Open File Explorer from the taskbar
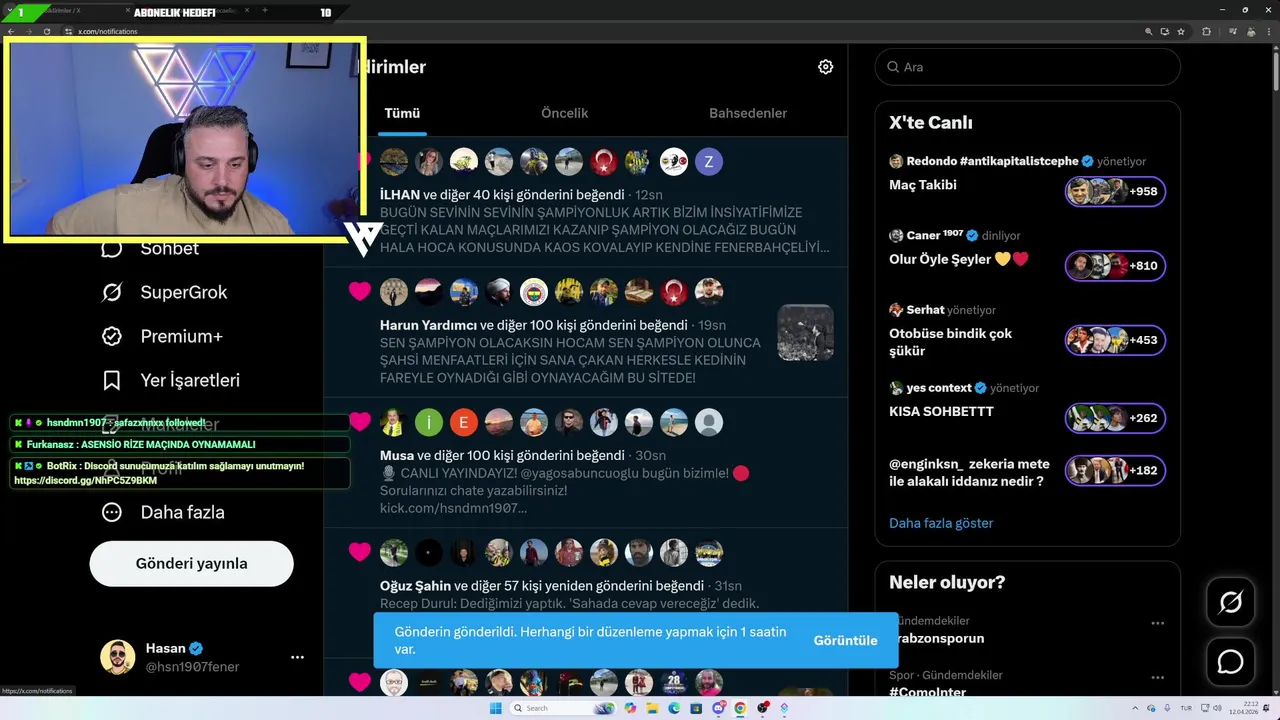Viewport: 1280px width, 720px height. coord(652,708)
